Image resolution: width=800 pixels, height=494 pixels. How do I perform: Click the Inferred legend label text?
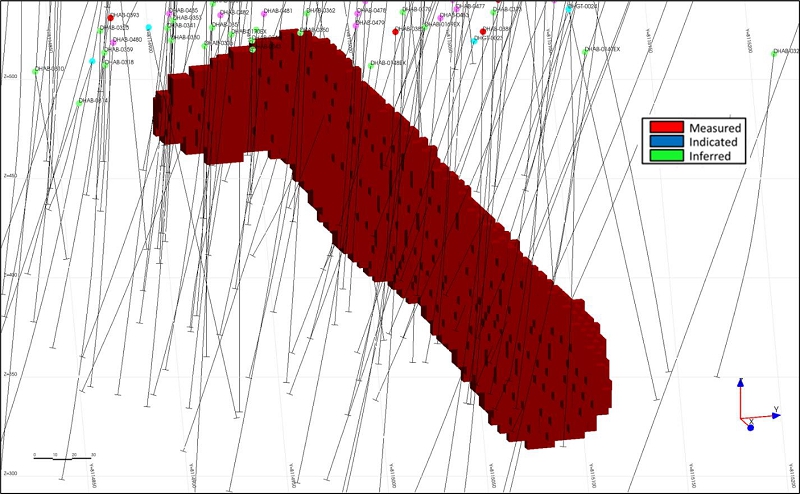(x=710, y=156)
